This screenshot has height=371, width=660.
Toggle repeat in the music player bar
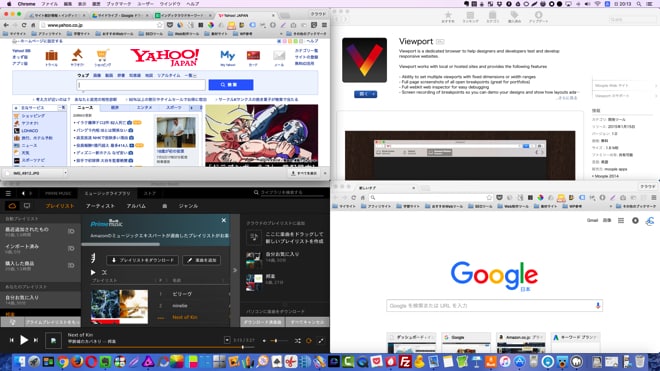[309, 341]
